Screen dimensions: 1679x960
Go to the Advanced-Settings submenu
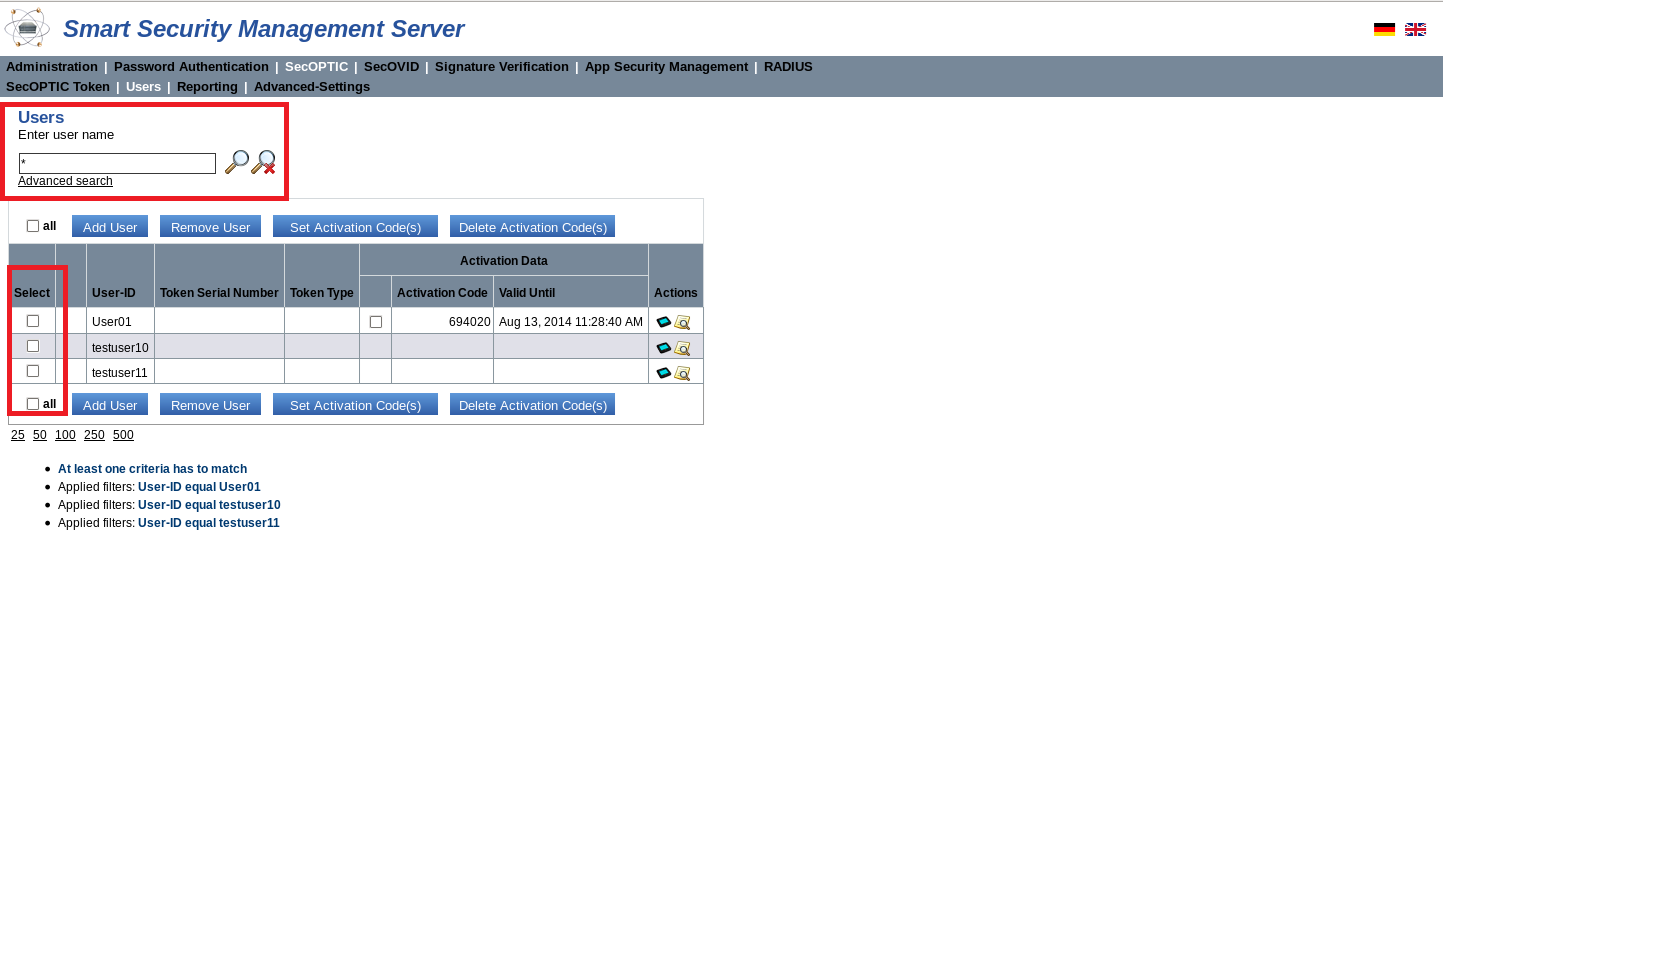coord(312,87)
